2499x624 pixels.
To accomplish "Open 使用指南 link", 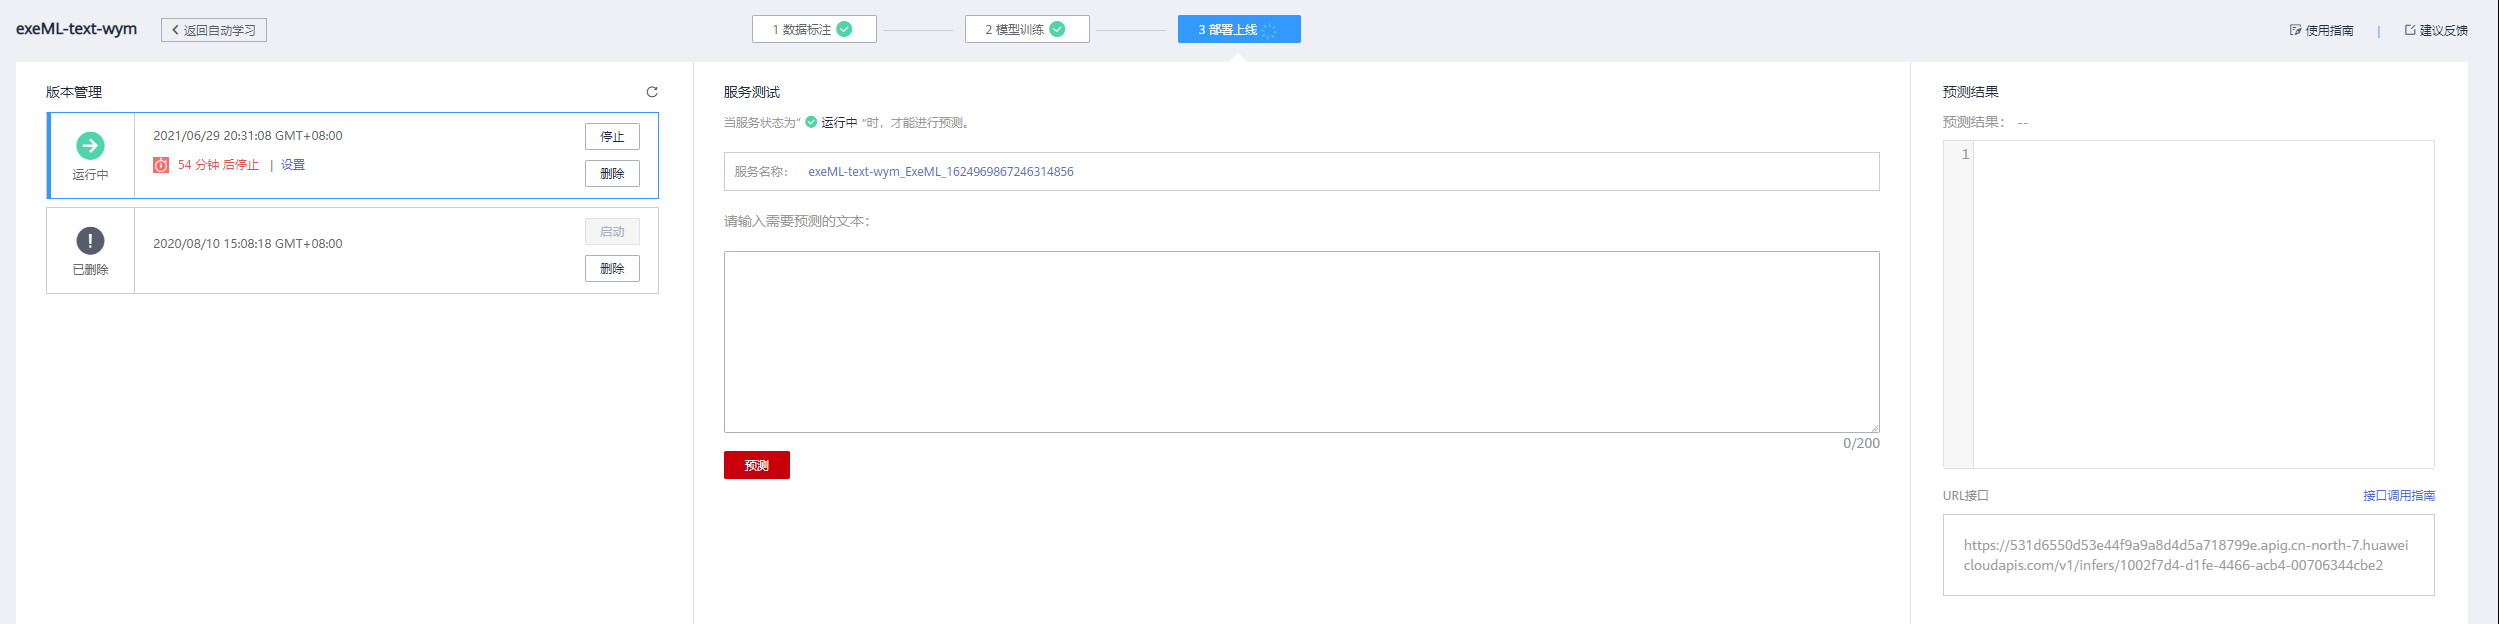I will pos(2321,30).
